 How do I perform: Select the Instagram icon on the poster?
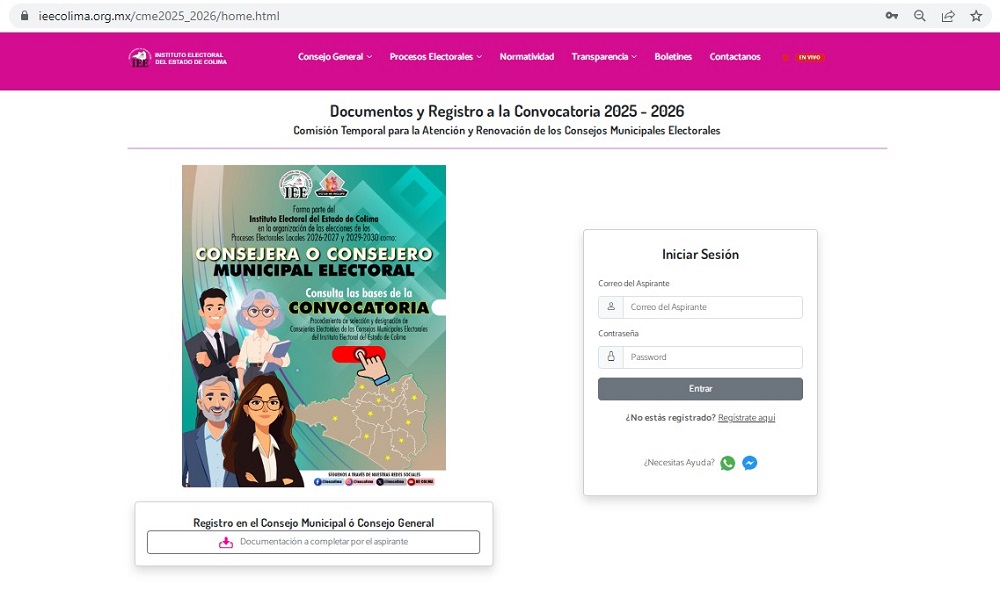point(348,481)
